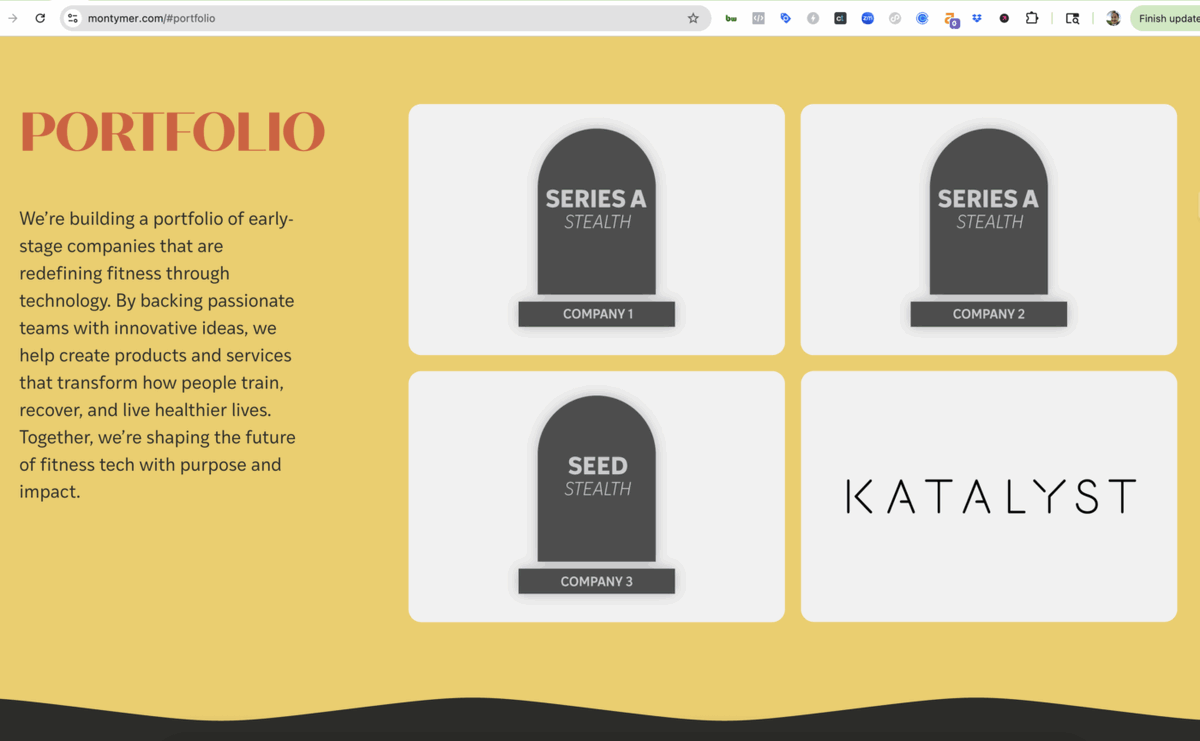Screen dimensions: 1200x741
Task: Open the Extensions puzzle-piece menu
Action: pos(1032,18)
